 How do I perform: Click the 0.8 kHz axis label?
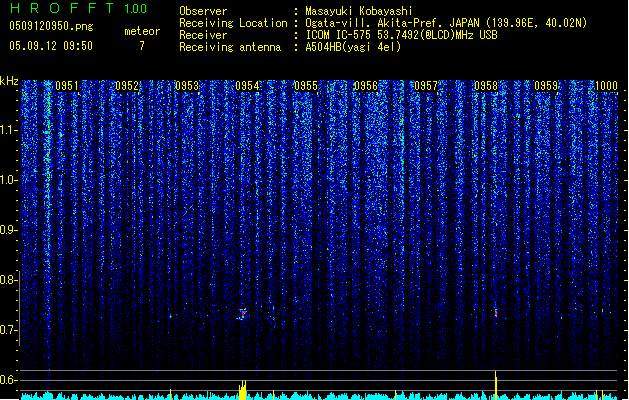point(8,280)
